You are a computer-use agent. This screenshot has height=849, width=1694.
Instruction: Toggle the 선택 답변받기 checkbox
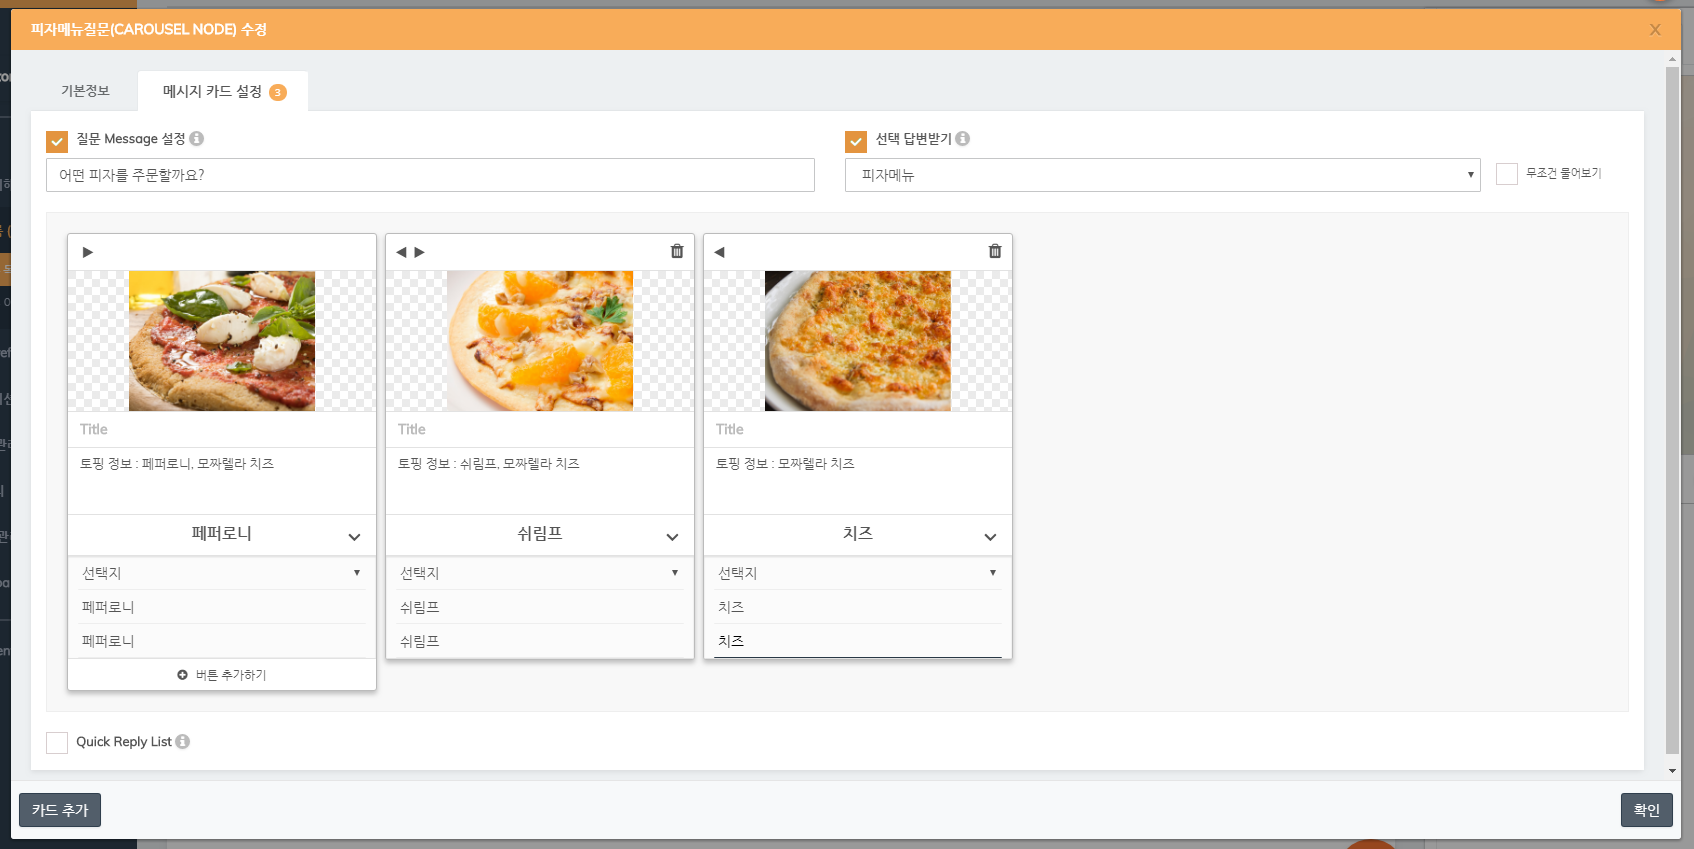(856, 141)
